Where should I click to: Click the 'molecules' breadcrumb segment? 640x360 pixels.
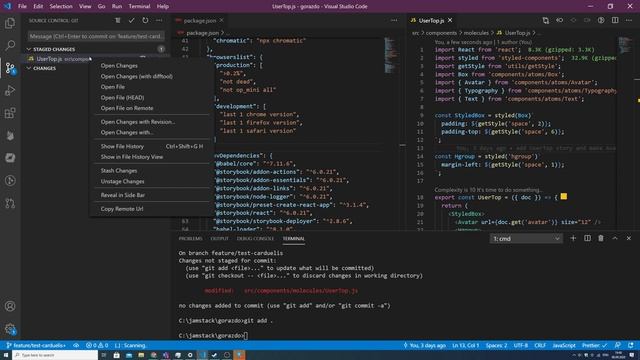476,33
